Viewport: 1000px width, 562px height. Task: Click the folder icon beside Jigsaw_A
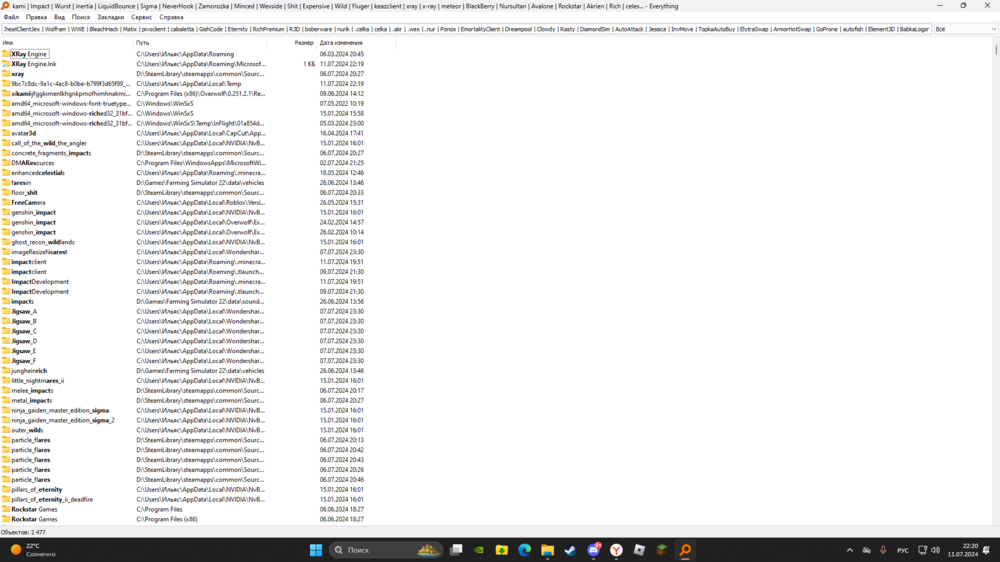(x=6, y=311)
